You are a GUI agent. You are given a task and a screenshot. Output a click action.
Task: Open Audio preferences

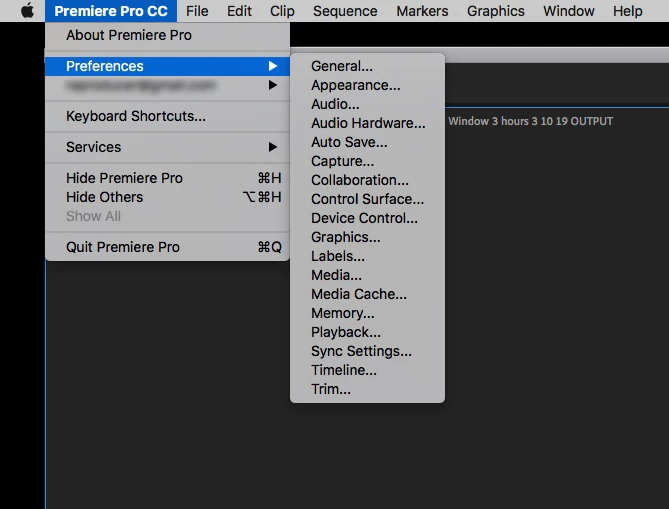(x=367, y=104)
